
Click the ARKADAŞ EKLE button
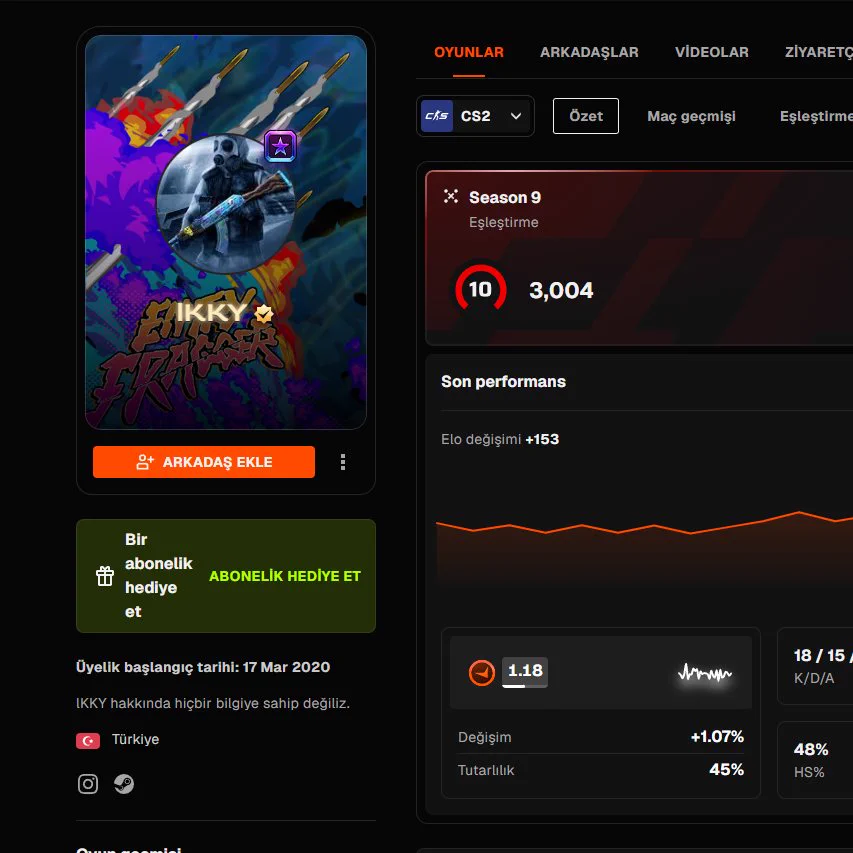click(204, 462)
